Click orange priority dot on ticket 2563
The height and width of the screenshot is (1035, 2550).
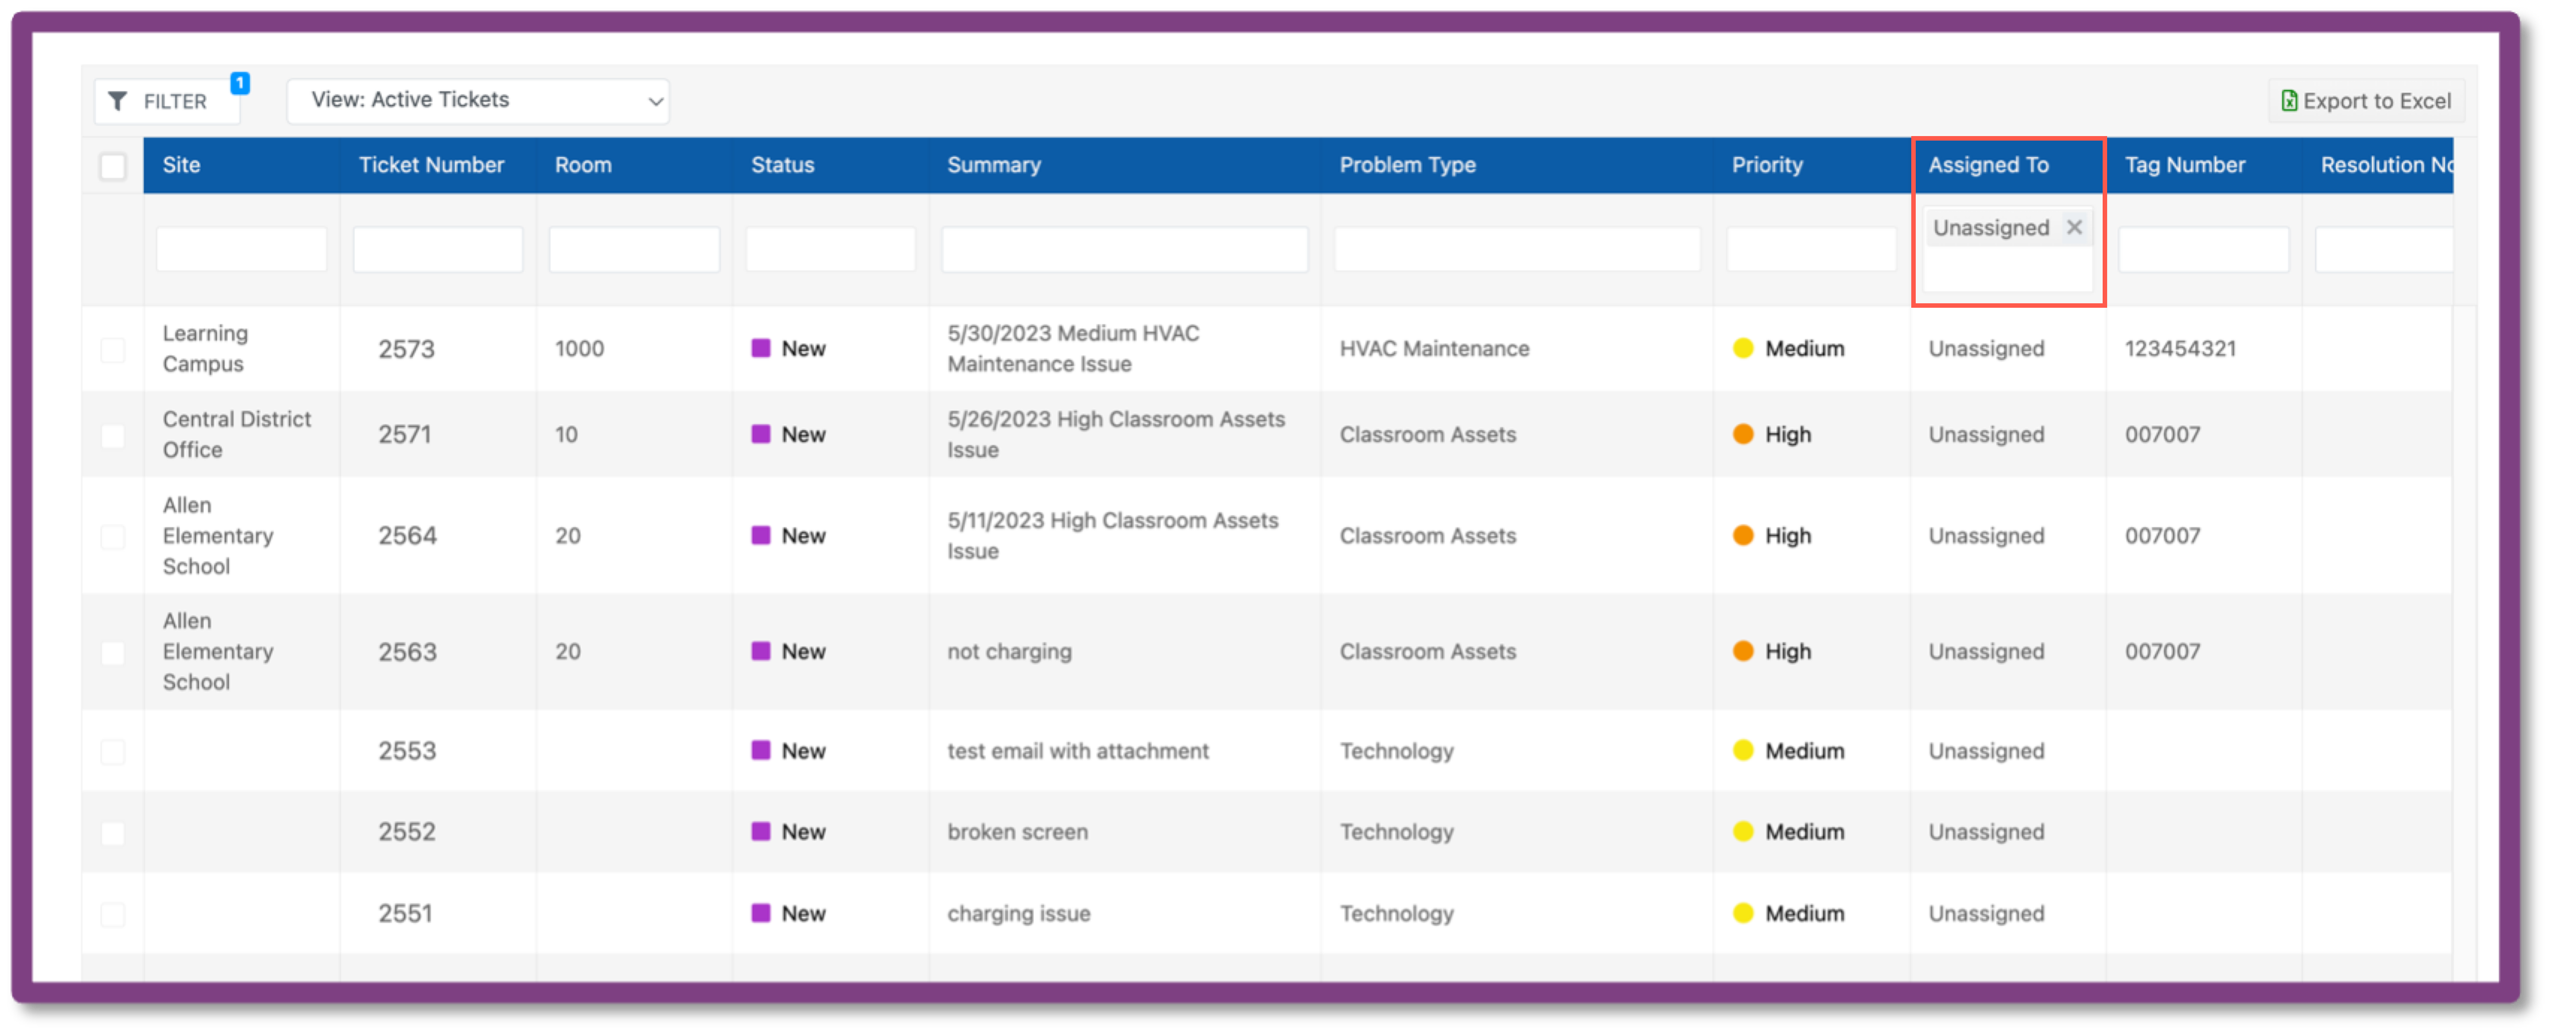(1743, 651)
